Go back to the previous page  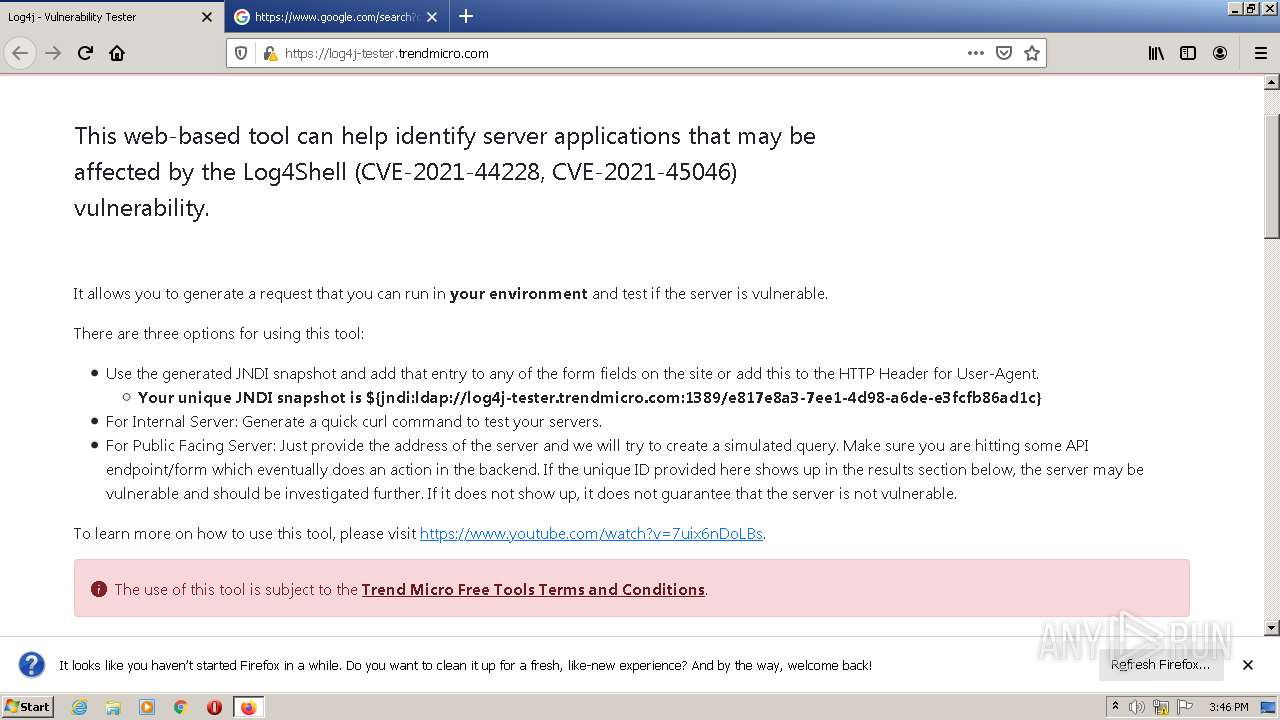(20, 53)
